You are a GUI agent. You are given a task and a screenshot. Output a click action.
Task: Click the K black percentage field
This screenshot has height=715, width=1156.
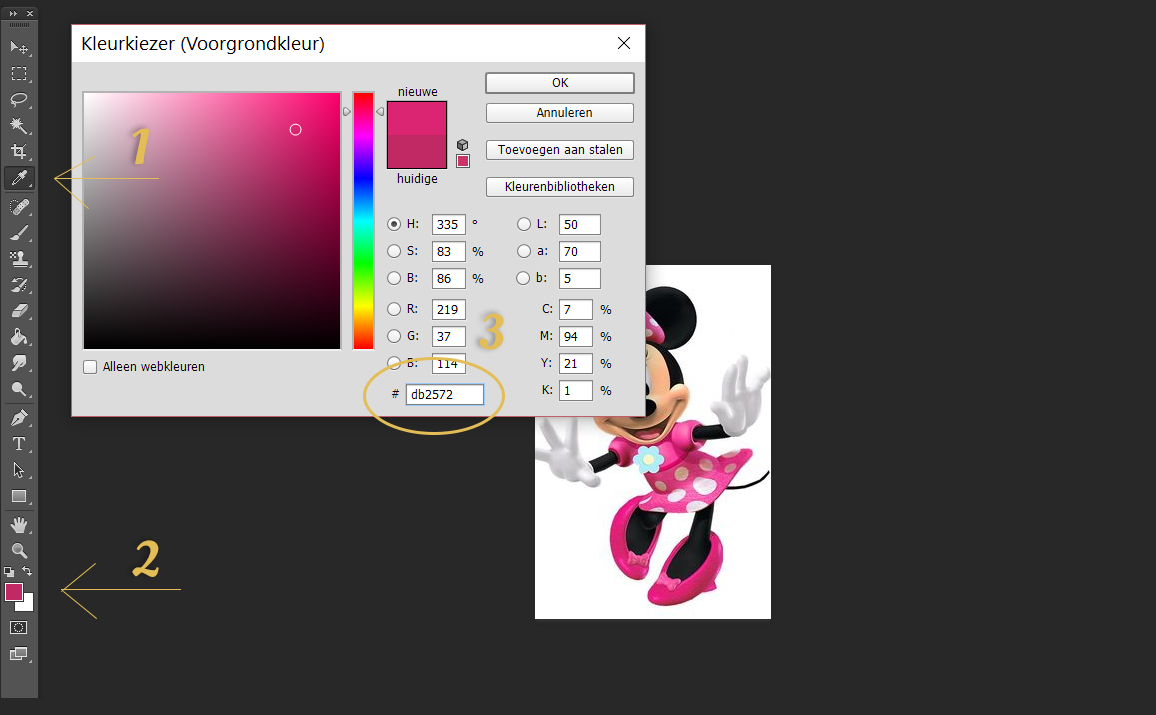tap(576, 391)
